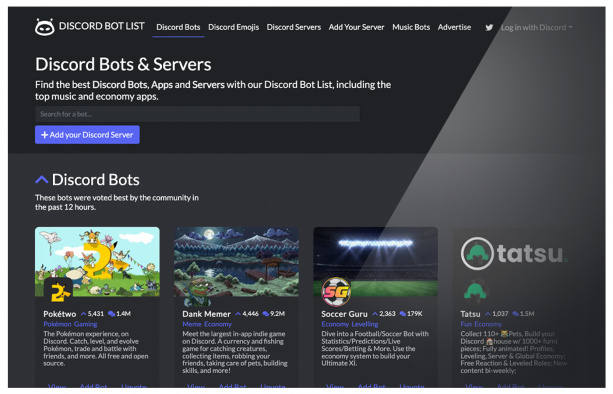Viewport: 613px width, 394px height.
Task: Click the Tatsu server count chat icon
Action: pos(516,313)
